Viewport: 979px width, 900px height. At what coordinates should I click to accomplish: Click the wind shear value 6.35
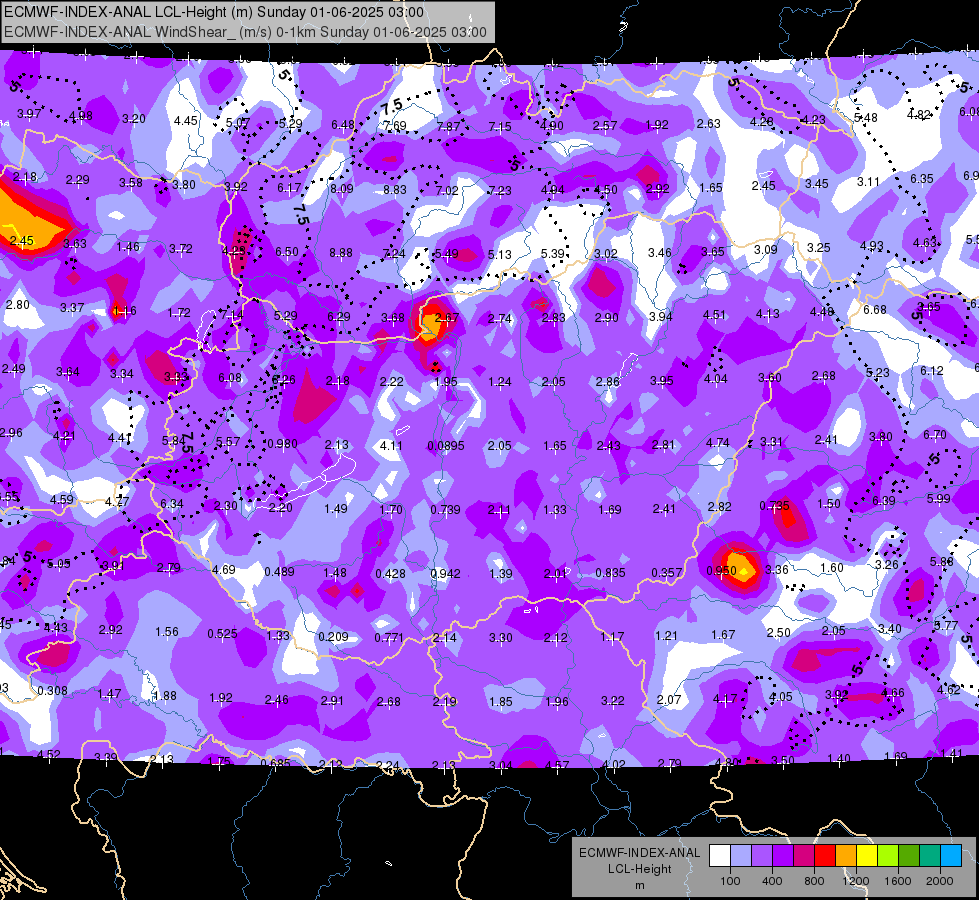922,179
